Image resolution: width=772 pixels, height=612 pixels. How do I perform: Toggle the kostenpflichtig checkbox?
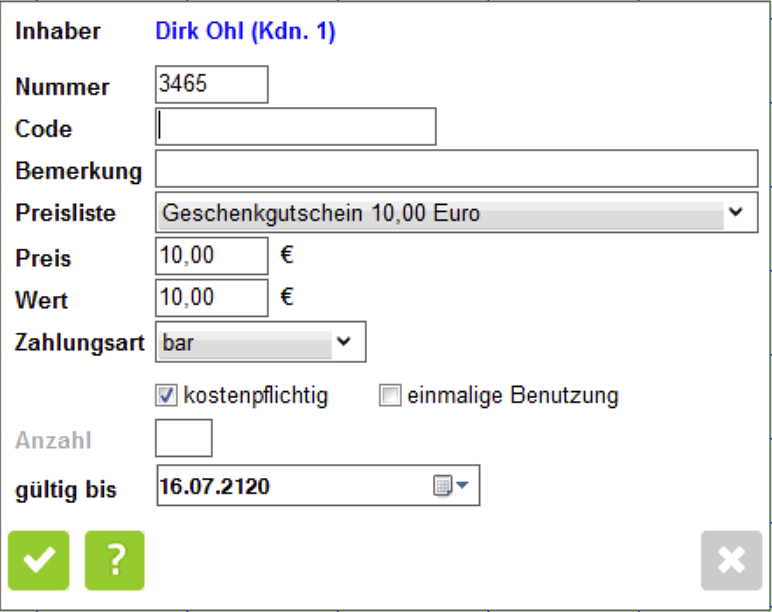(x=167, y=396)
